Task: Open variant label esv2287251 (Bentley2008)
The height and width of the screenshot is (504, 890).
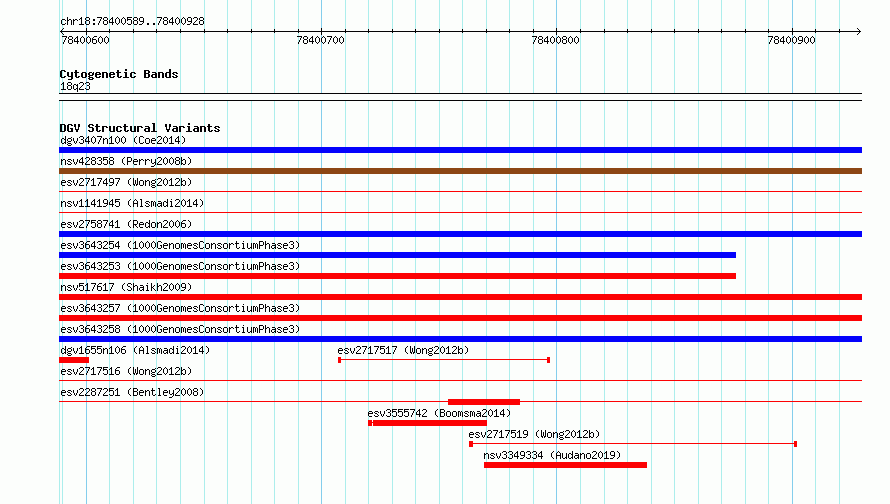Action: tap(132, 392)
